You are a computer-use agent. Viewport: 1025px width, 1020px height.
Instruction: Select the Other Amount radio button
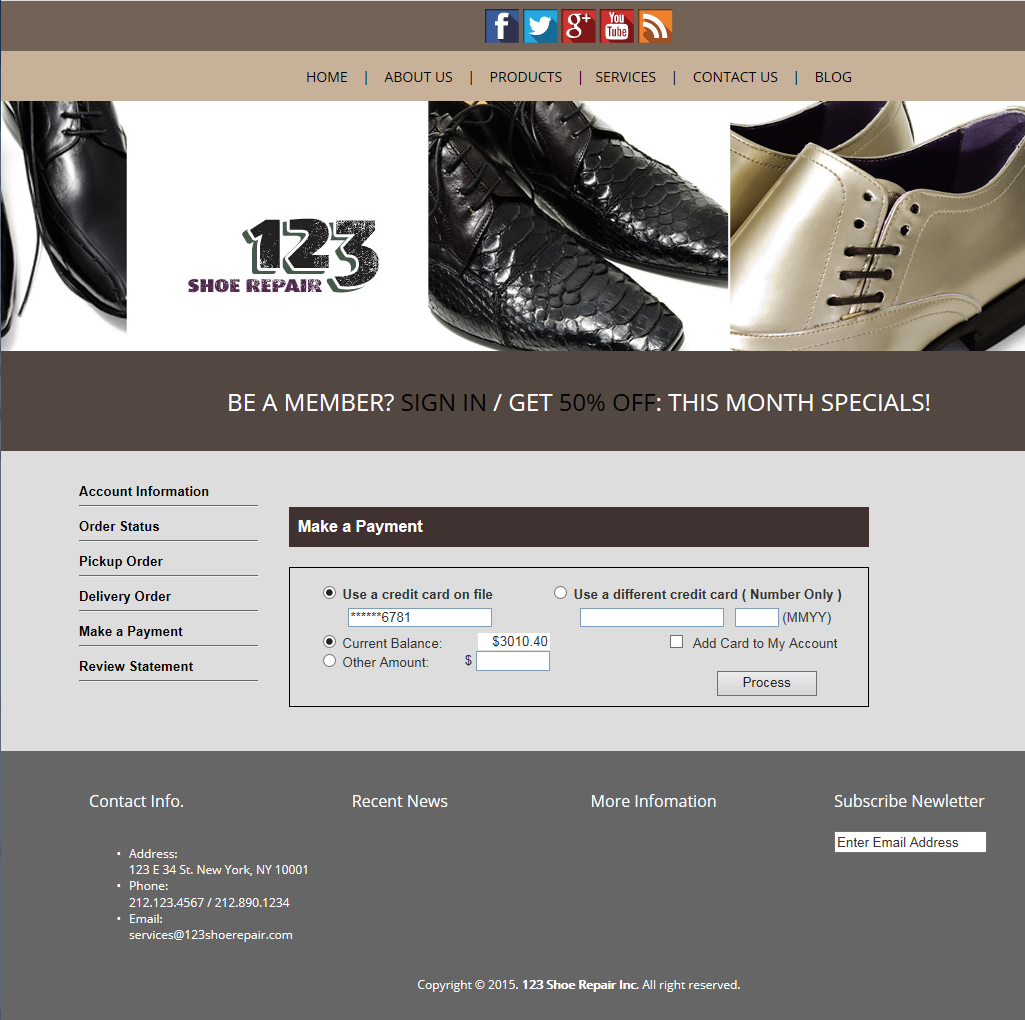coord(329,661)
